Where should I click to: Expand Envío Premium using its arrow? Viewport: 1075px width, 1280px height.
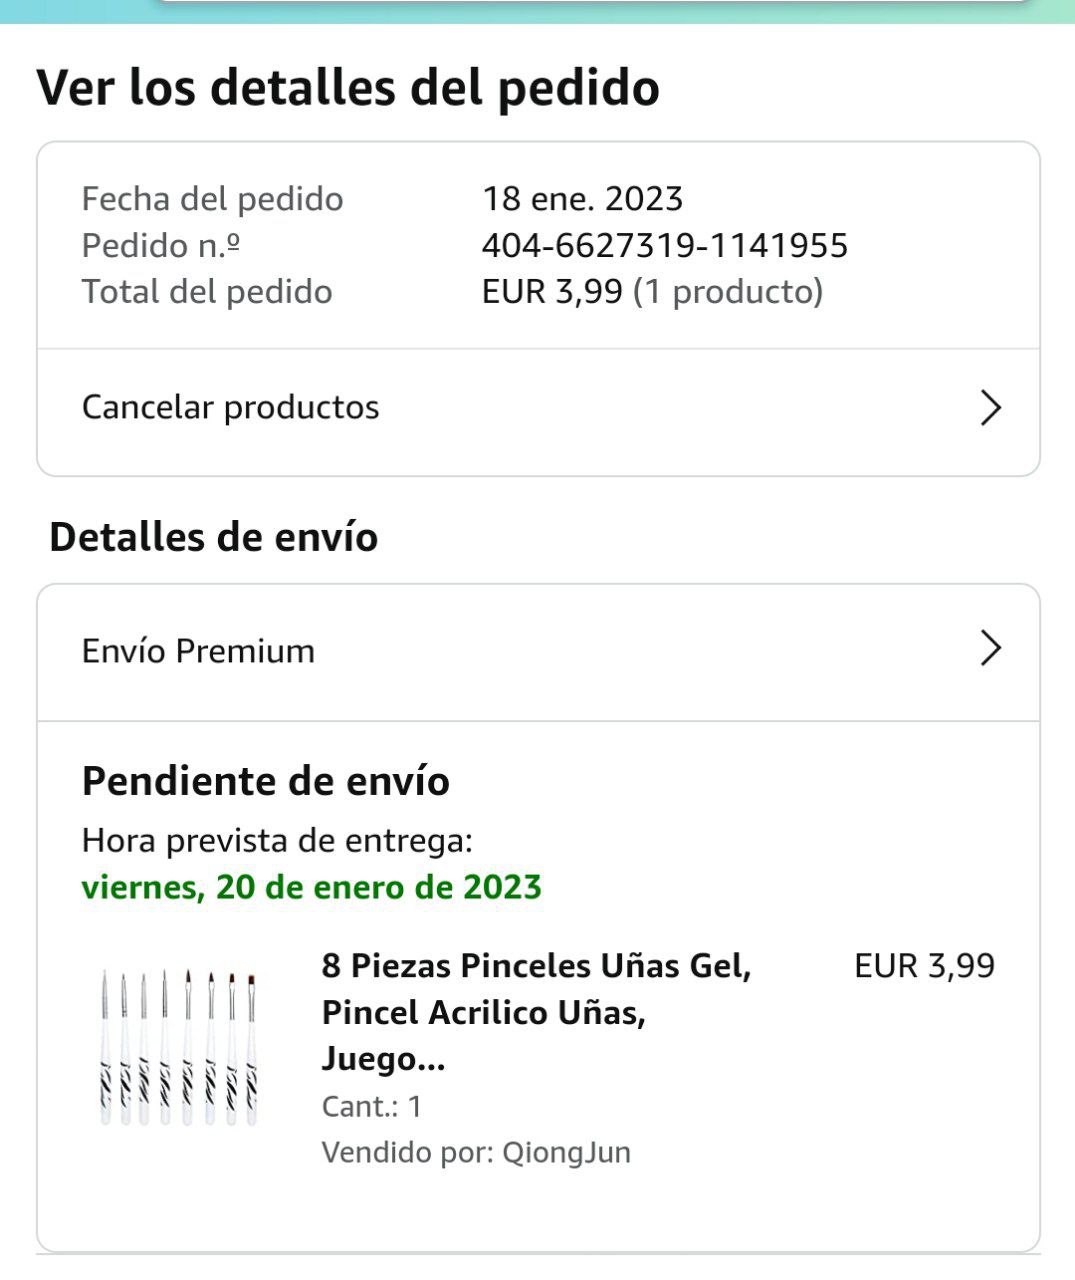coord(990,648)
